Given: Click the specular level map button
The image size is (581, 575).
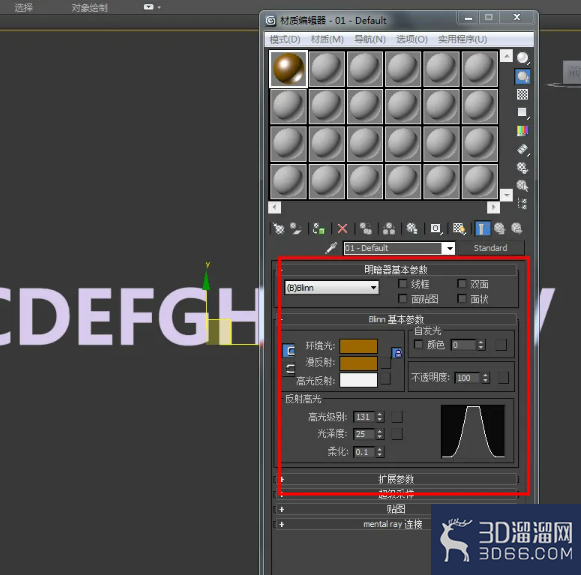Looking at the screenshot, I should tap(397, 417).
